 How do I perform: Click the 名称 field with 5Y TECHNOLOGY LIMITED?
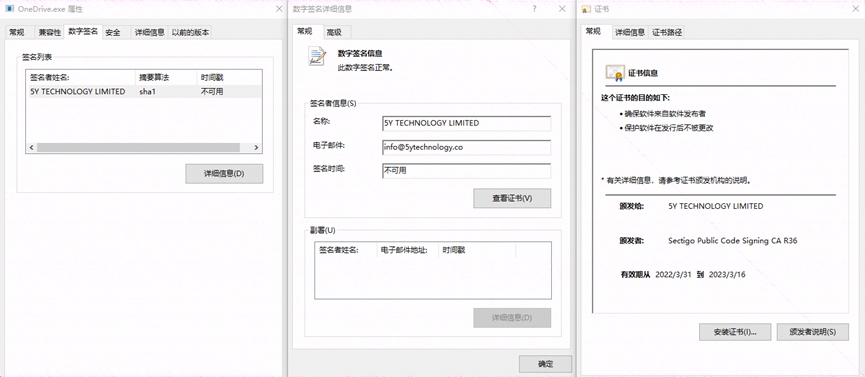pos(467,123)
